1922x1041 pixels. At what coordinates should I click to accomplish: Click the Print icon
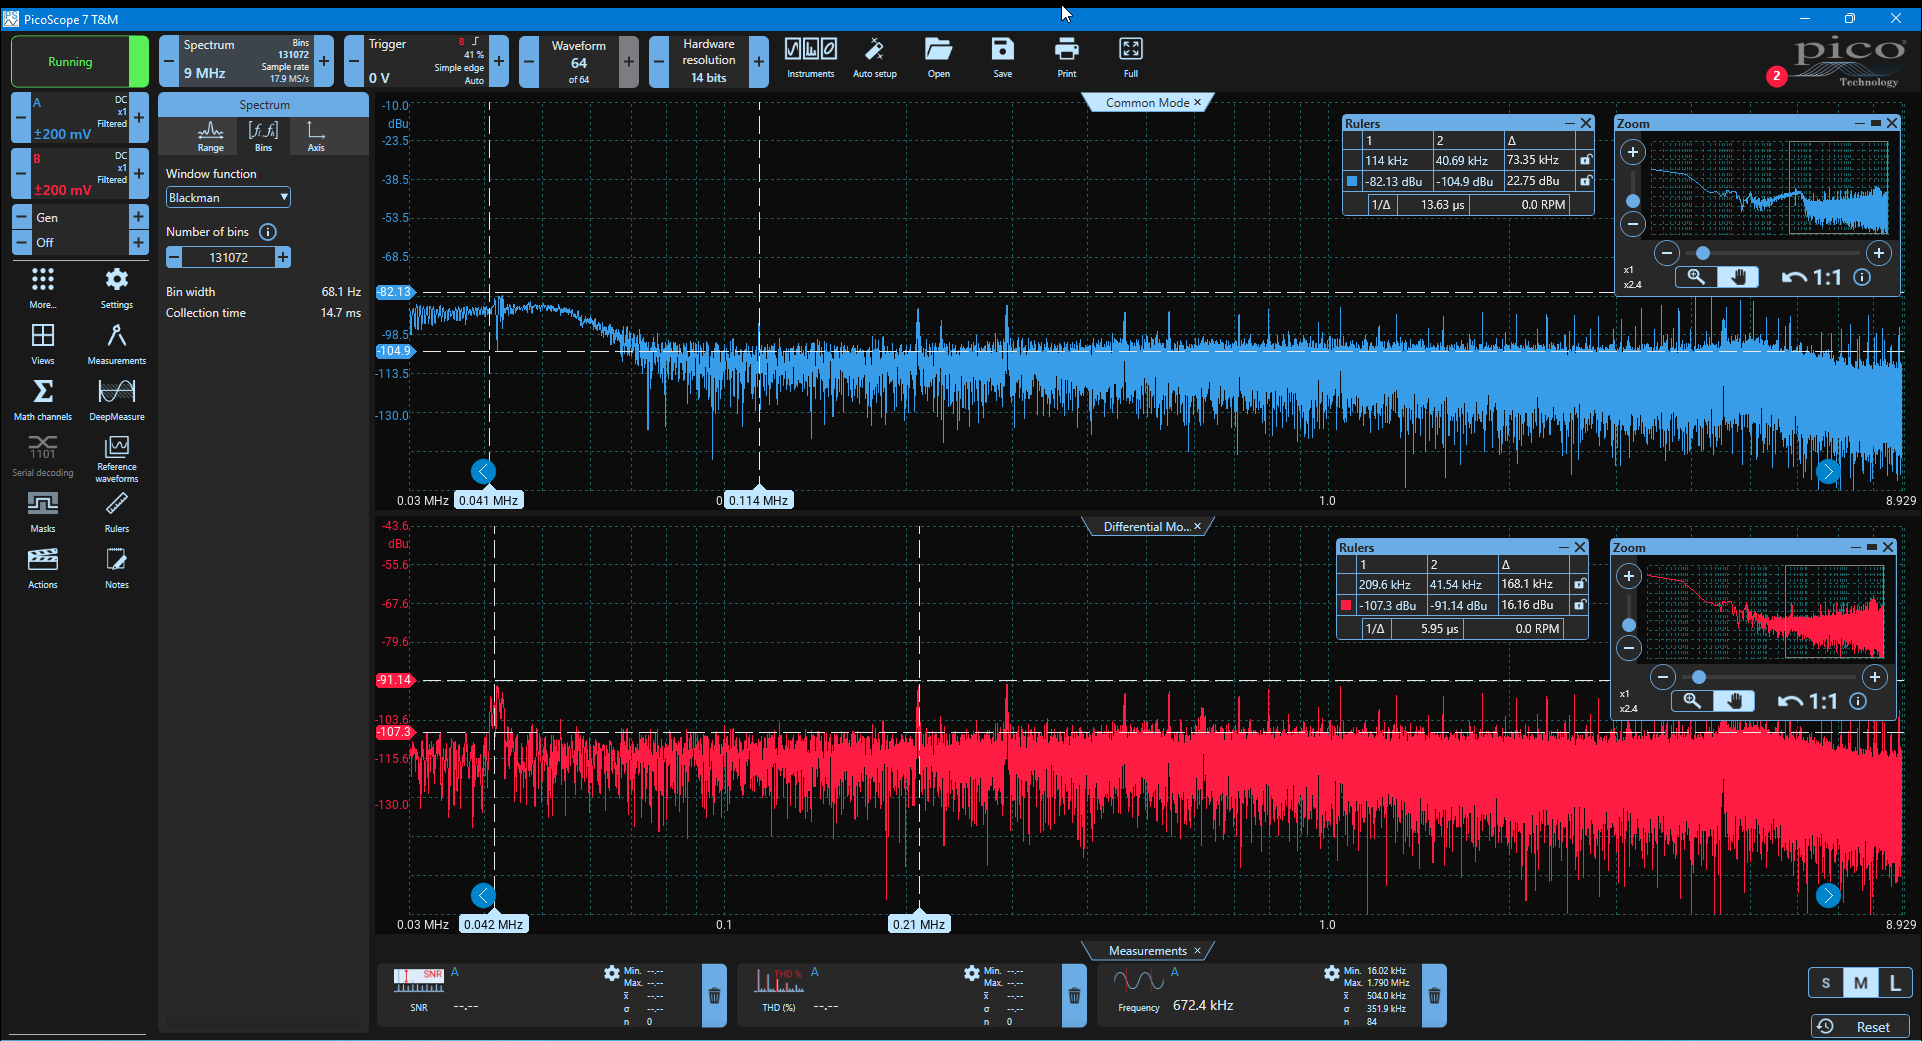[x=1067, y=58]
